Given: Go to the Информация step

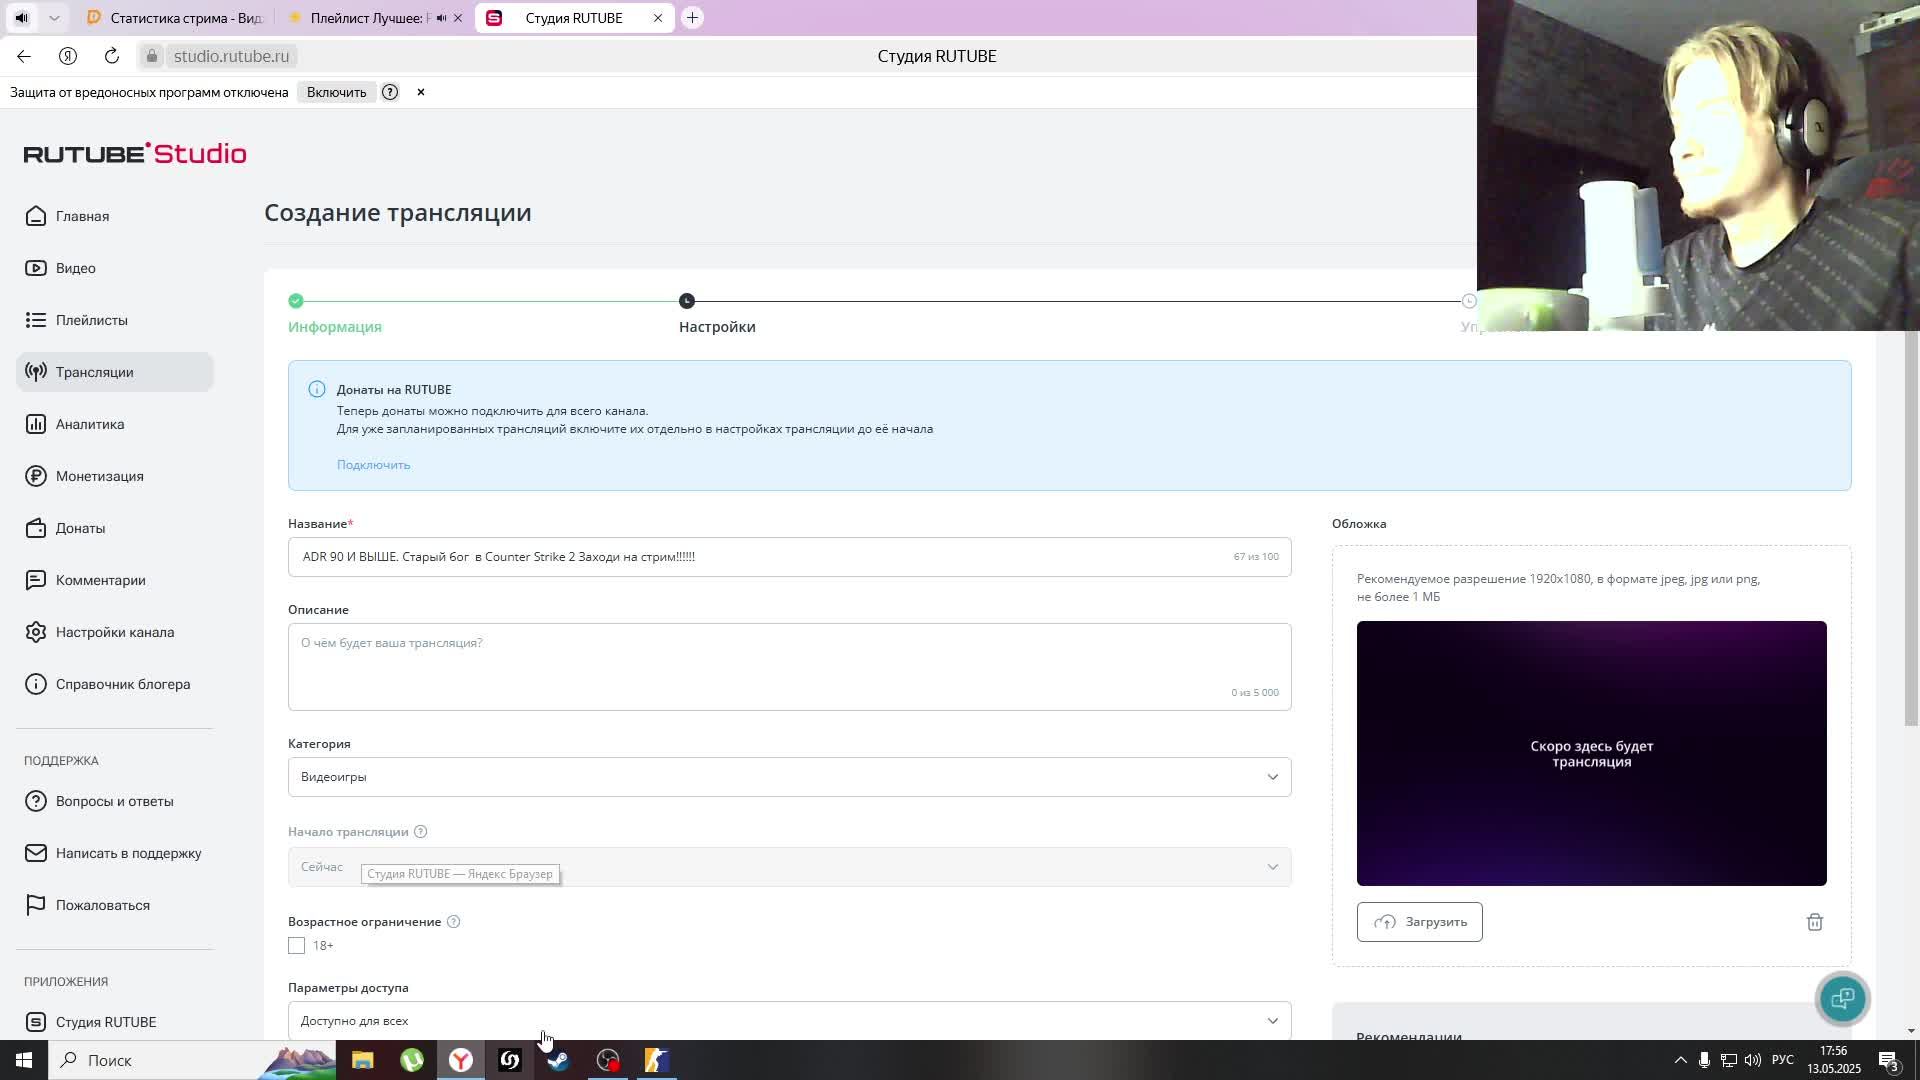Looking at the screenshot, I should click(335, 327).
